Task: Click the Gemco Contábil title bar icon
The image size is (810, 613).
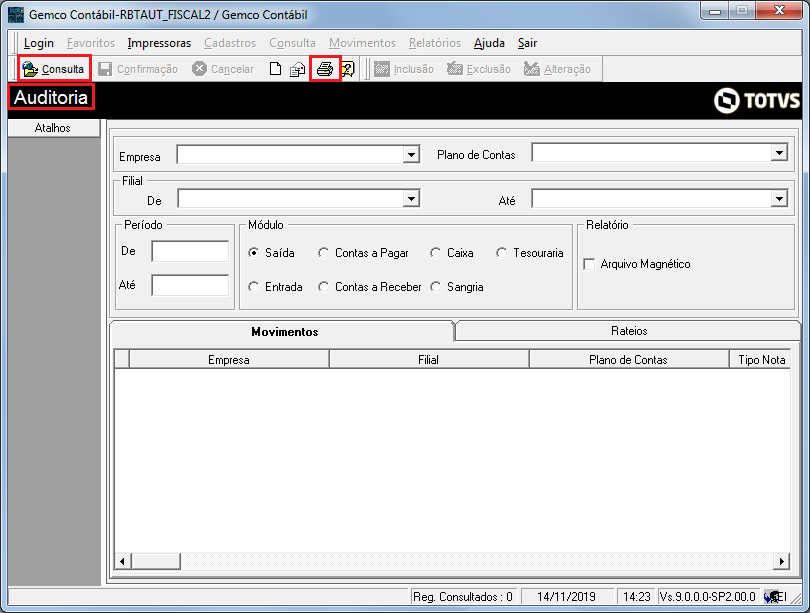Action: (16, 14)
